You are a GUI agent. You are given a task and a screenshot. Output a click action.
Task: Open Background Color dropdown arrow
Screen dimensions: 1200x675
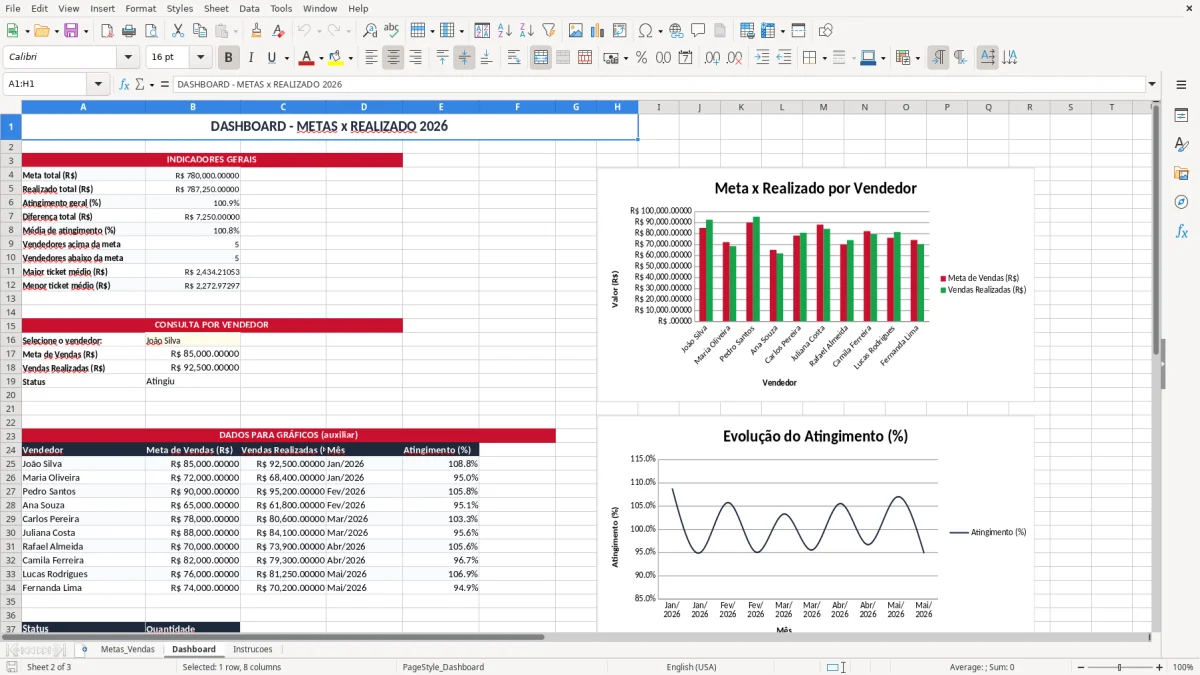point(351,58)
